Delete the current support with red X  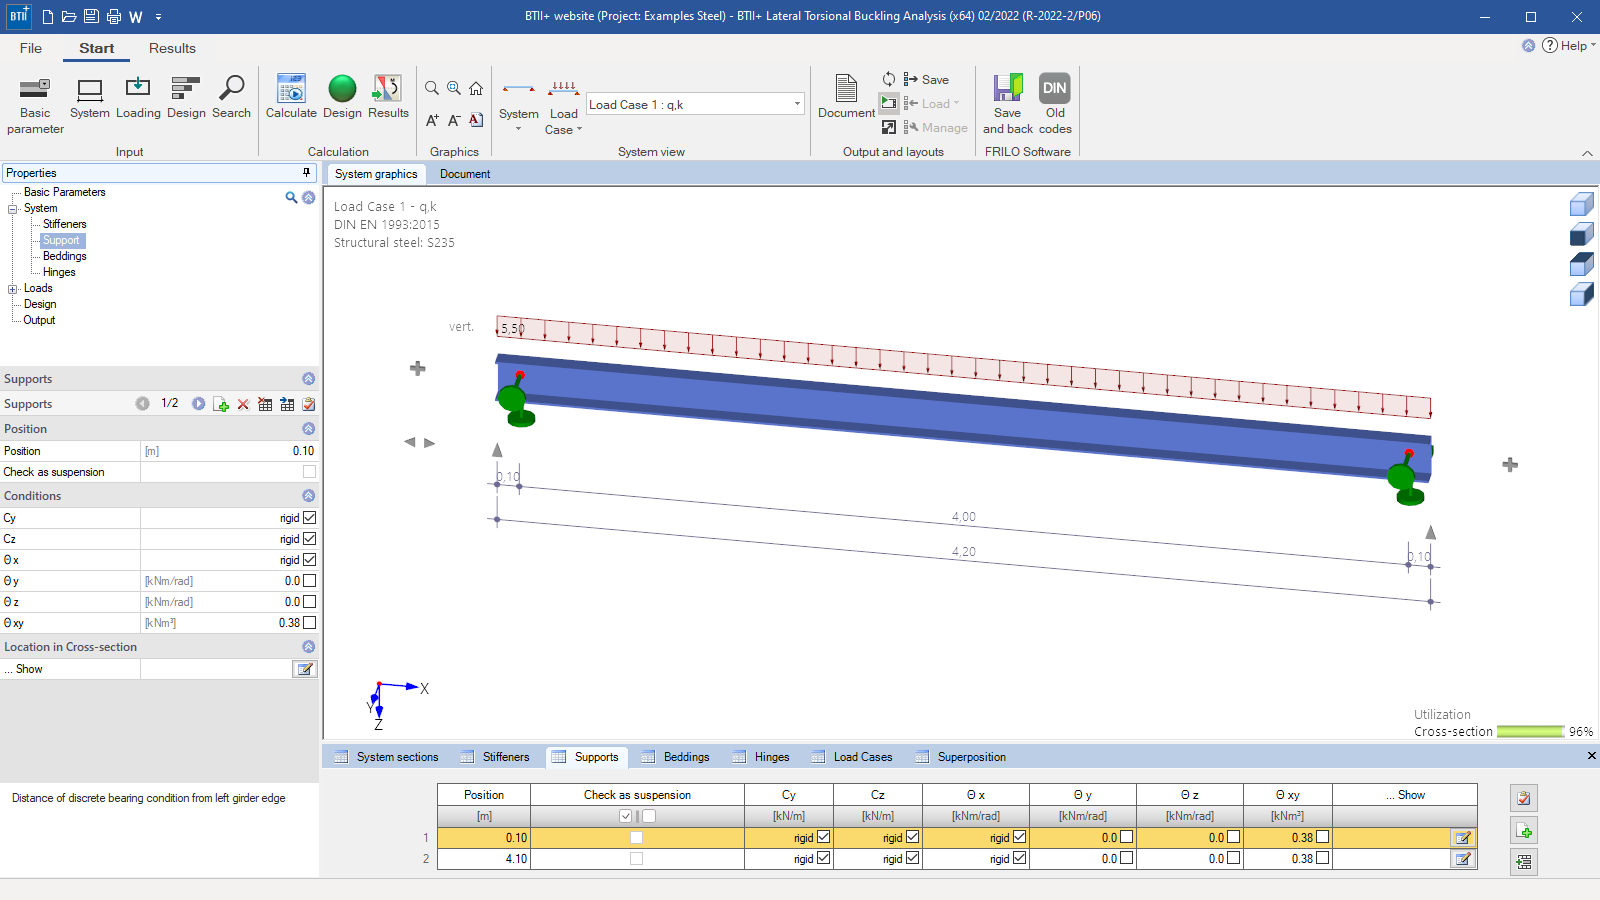[x=243, y=404]
